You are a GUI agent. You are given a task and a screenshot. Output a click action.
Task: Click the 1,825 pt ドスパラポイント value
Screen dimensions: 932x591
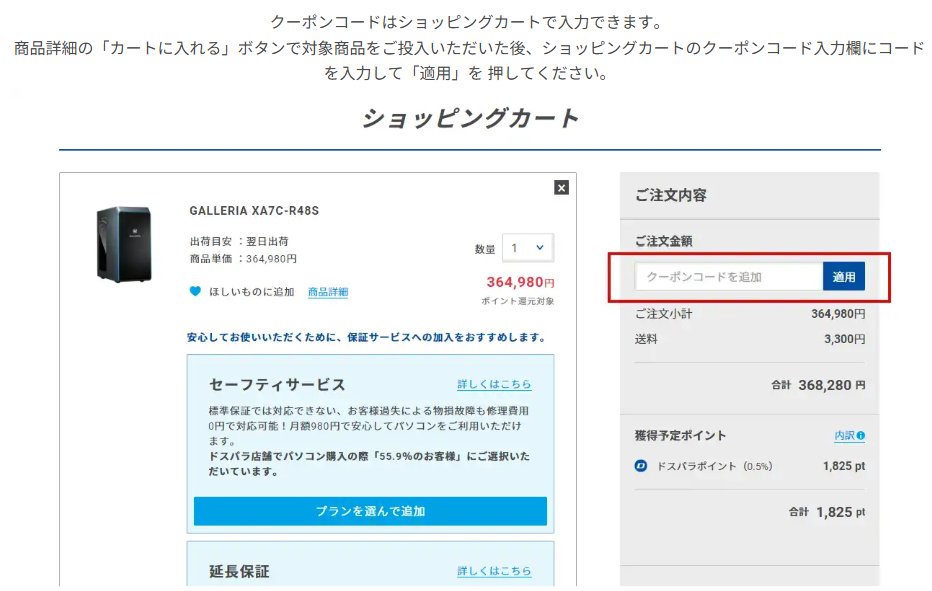(x=844, y=466)
